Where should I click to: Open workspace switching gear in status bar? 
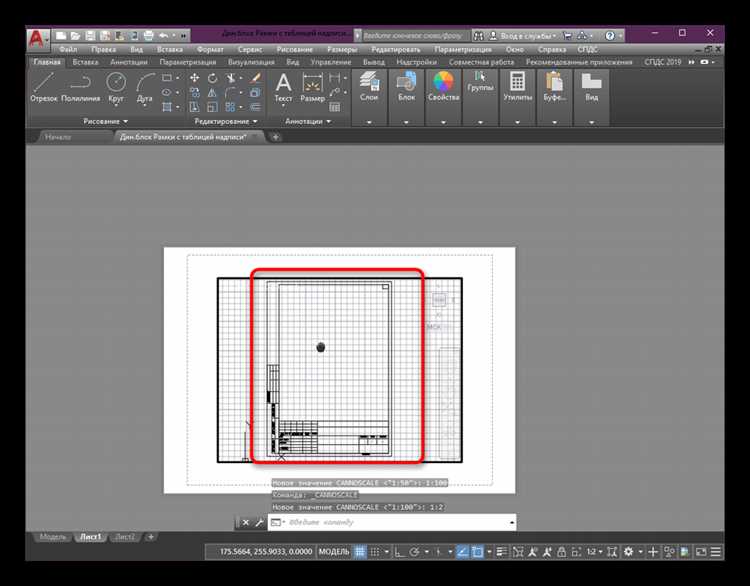tap(629, 552)
